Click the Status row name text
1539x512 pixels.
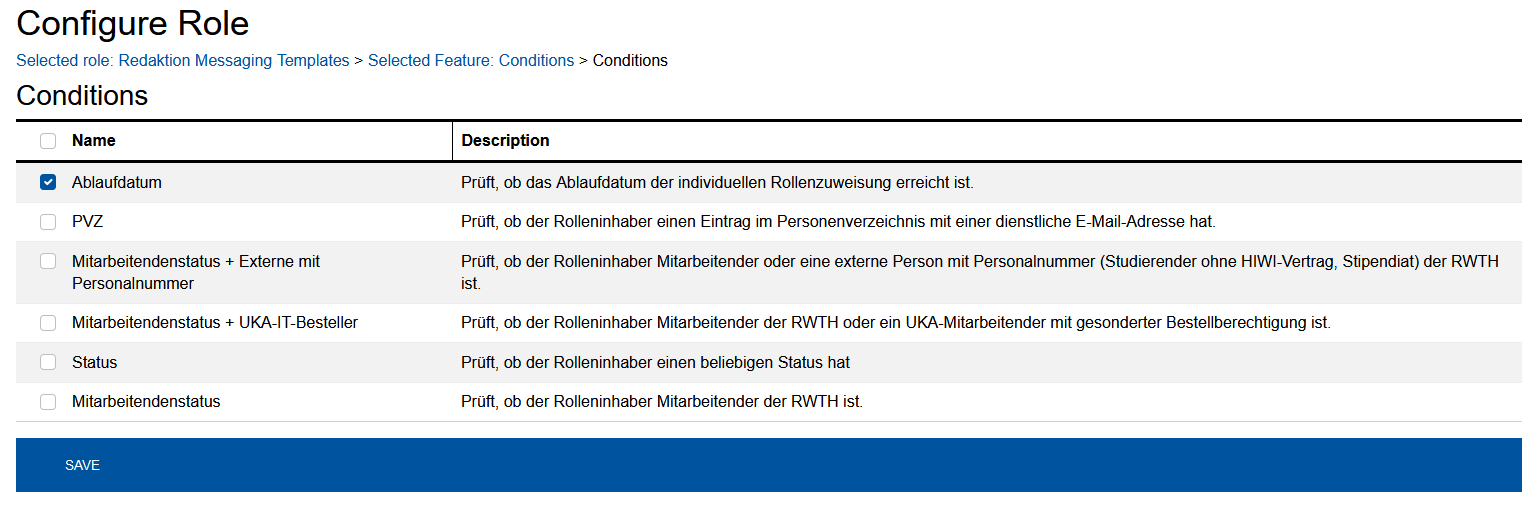95,362
